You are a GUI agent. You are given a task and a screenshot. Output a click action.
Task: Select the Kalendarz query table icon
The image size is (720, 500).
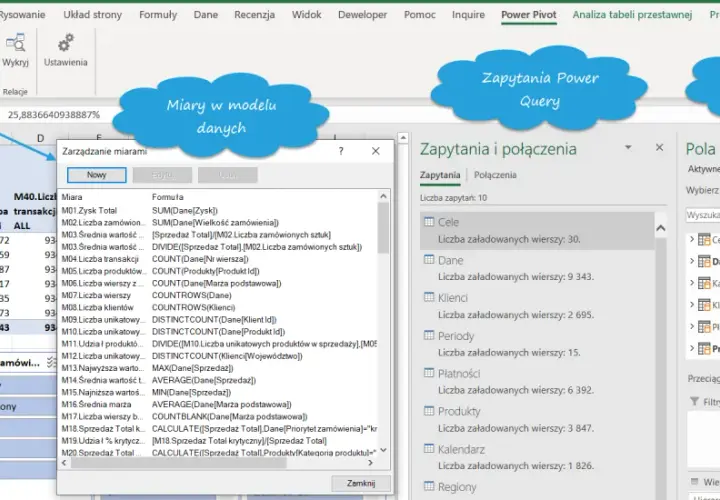(429, 449)
